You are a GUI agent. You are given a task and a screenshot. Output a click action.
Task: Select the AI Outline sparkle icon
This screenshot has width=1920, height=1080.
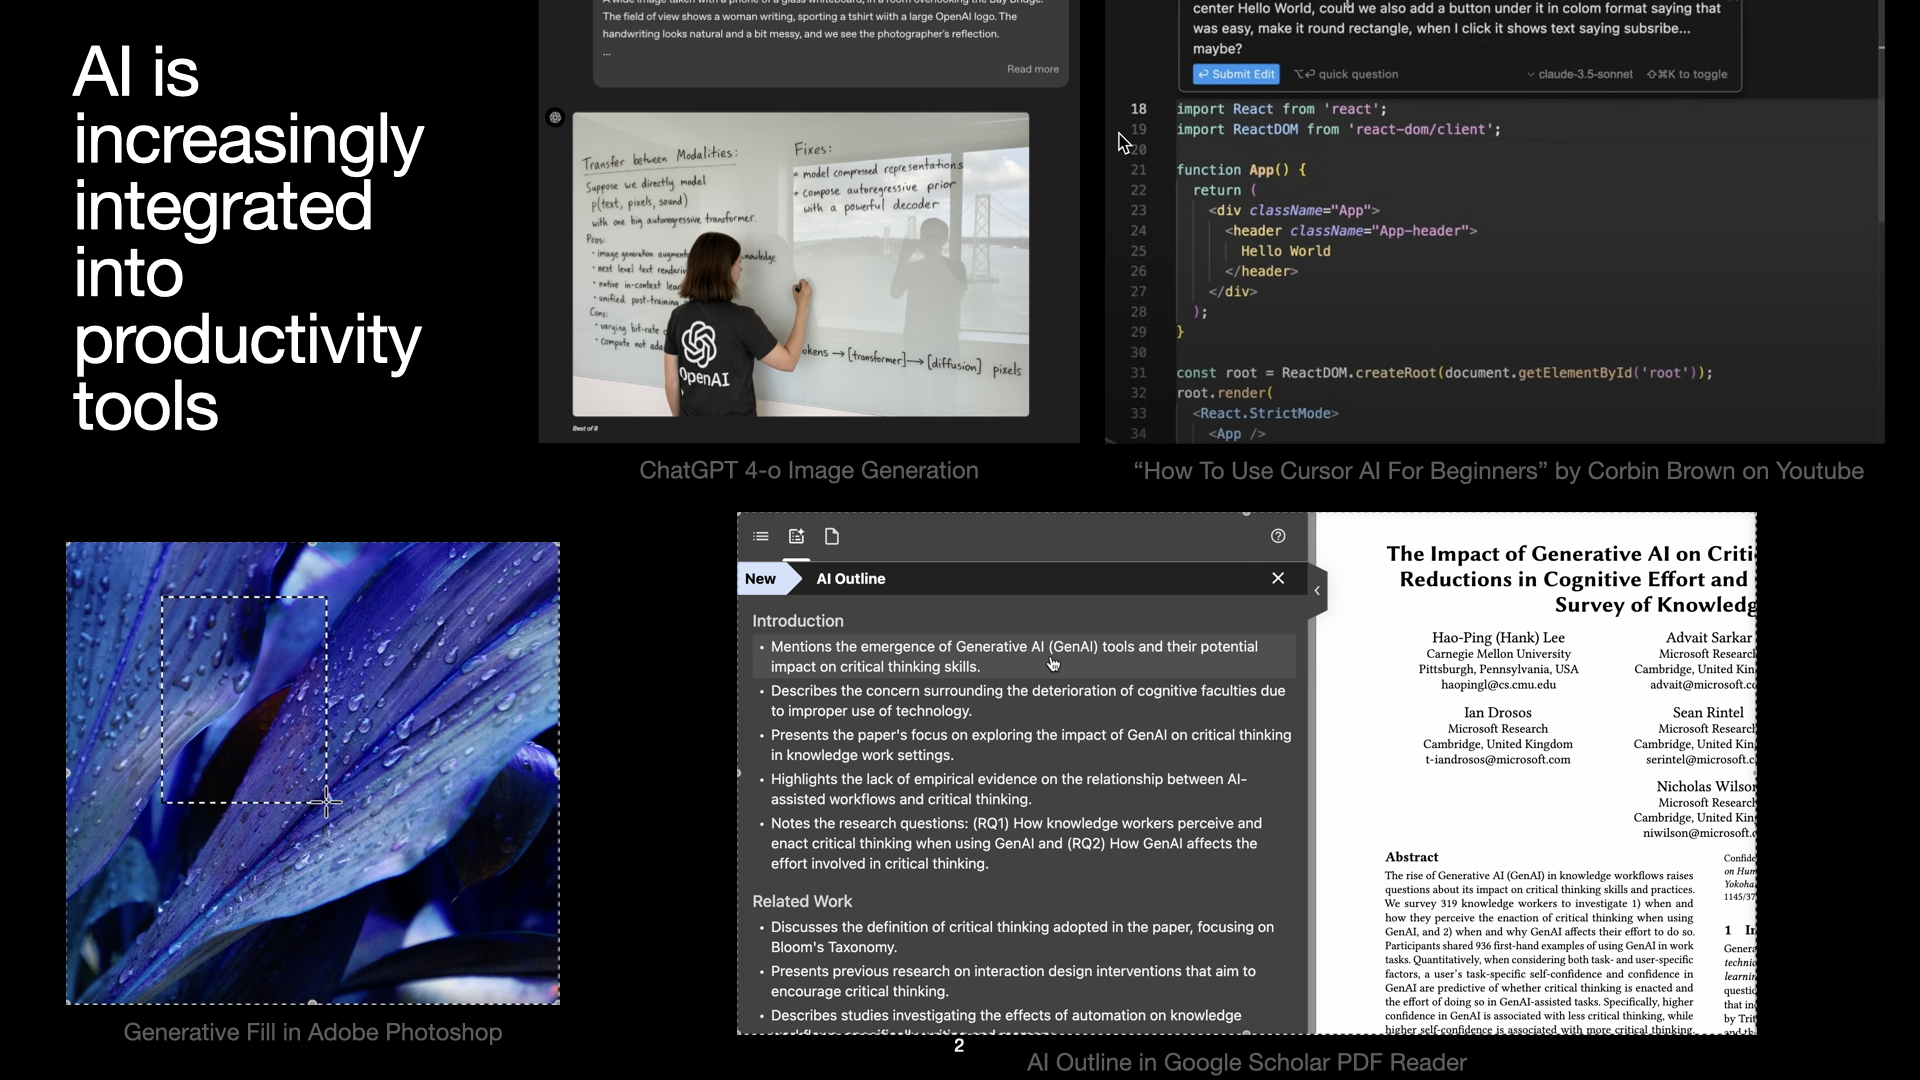pos(797,537)
